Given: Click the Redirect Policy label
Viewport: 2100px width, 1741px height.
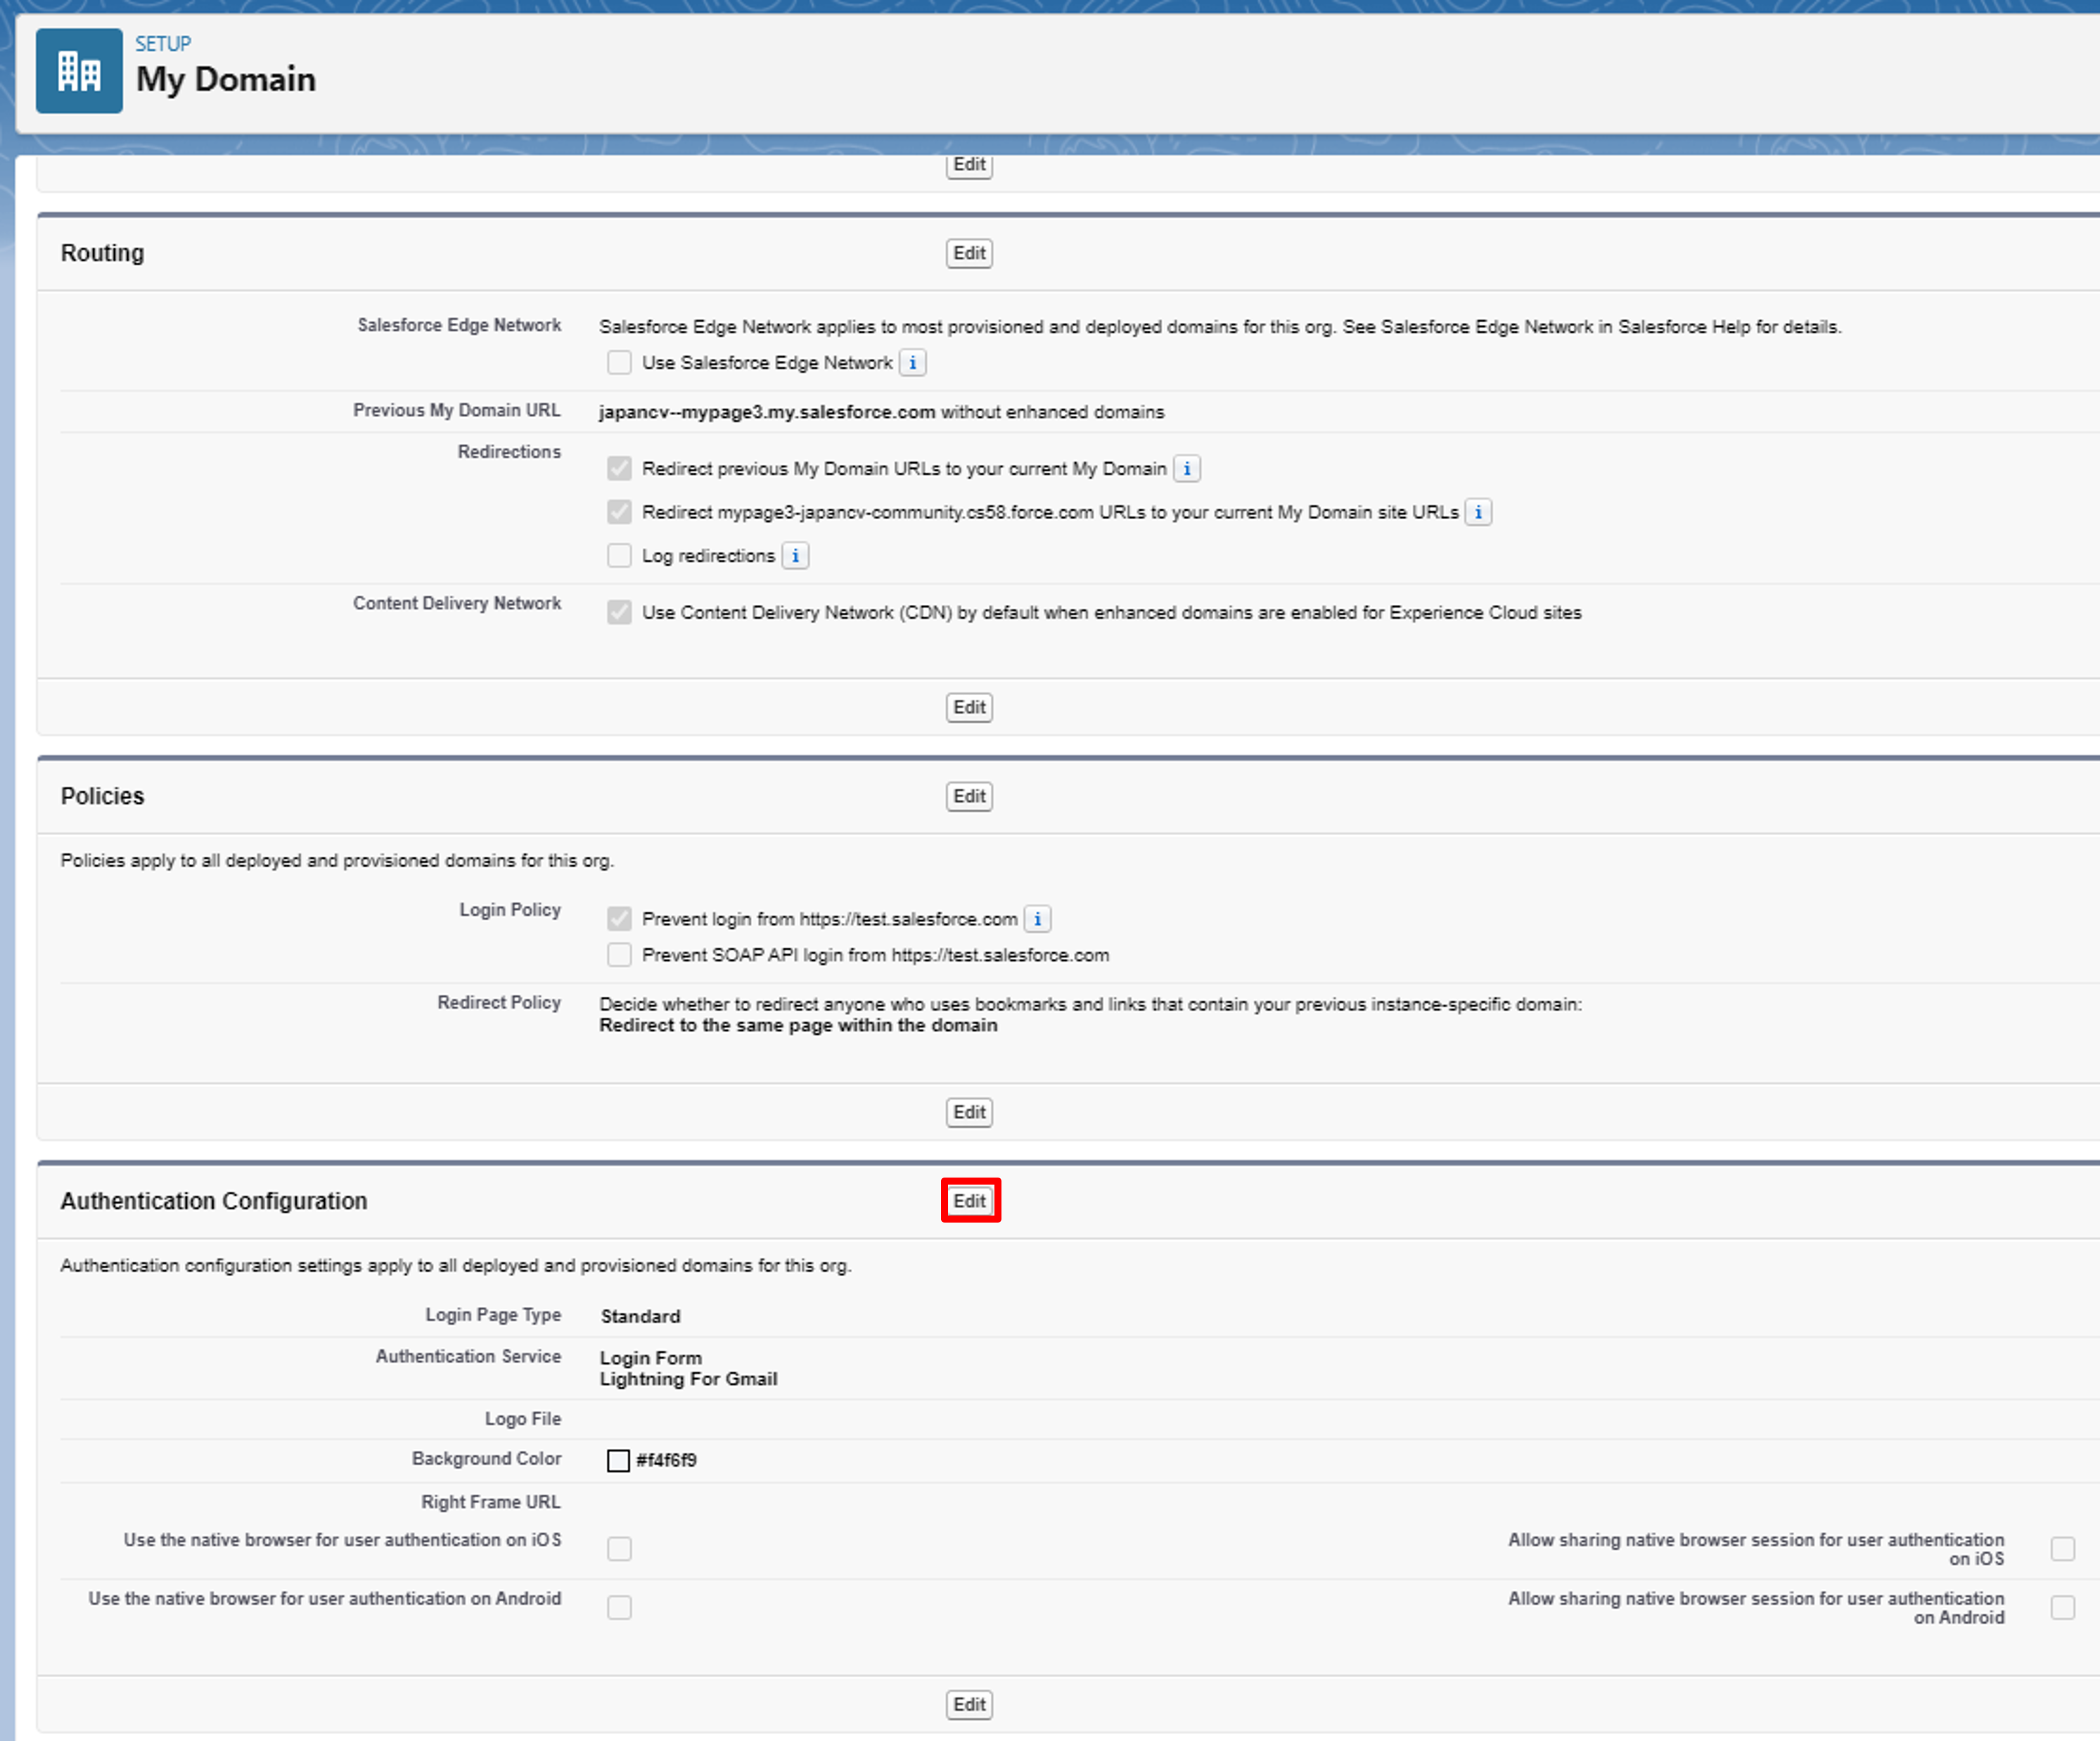Looking at the screenshot, I should 499,1002.
